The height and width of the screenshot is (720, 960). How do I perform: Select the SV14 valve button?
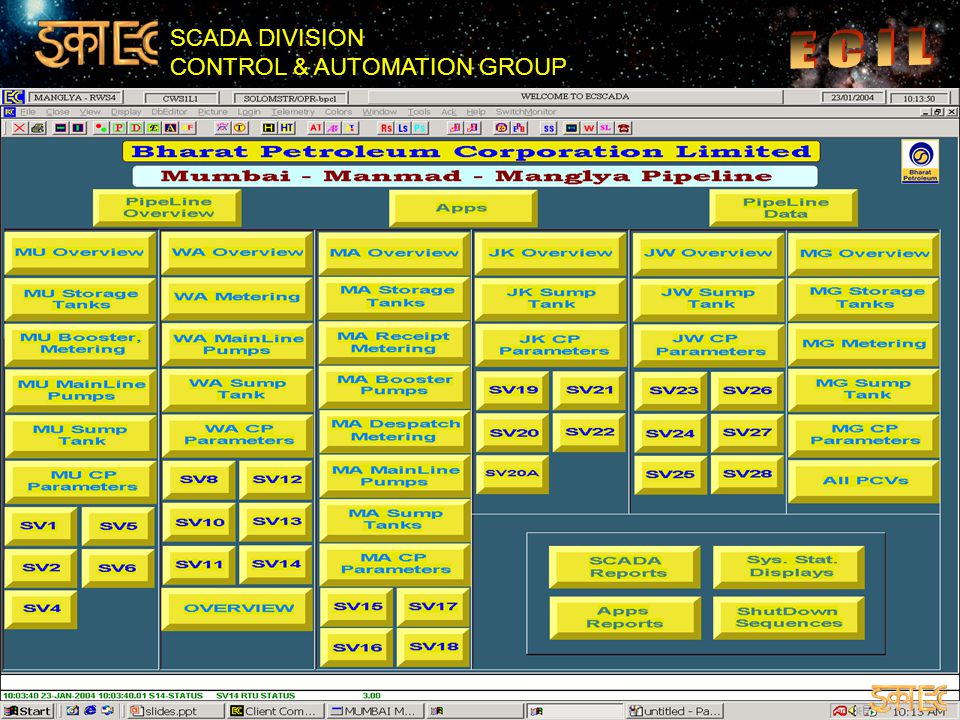click(x=276, y=564)
